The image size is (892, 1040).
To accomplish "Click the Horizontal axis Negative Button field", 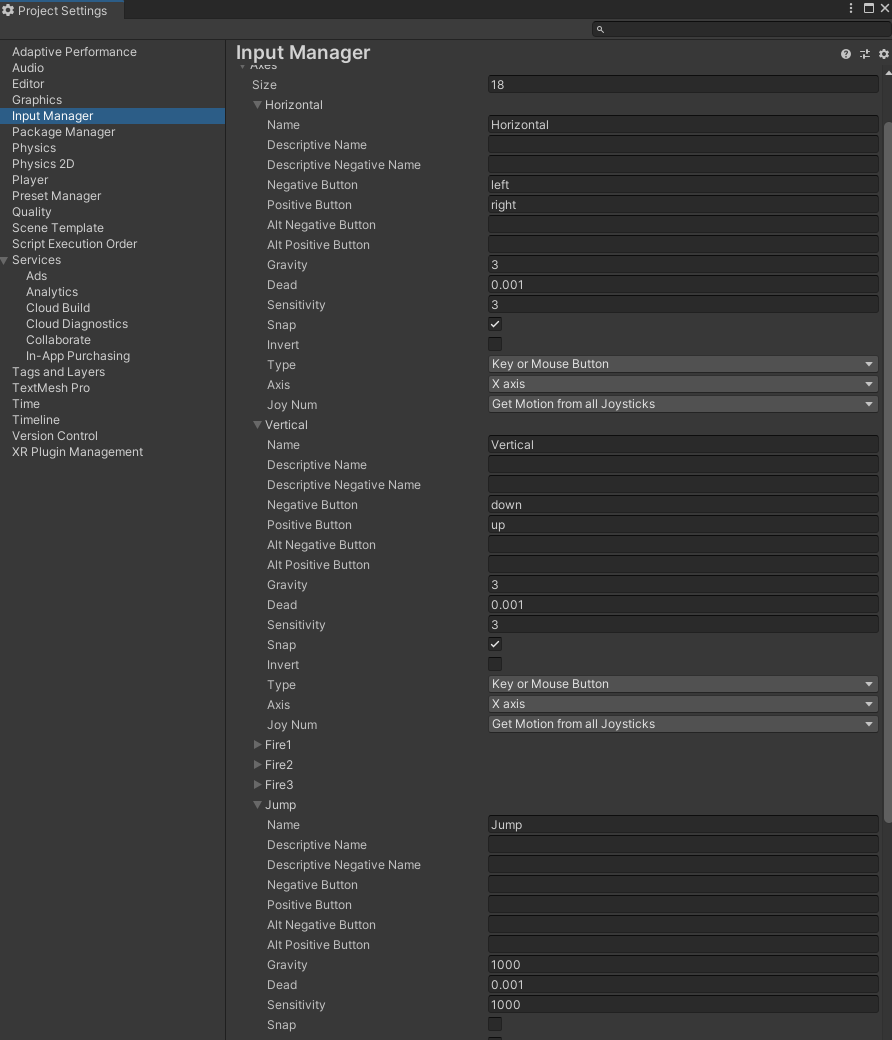I will click(683, 185).
